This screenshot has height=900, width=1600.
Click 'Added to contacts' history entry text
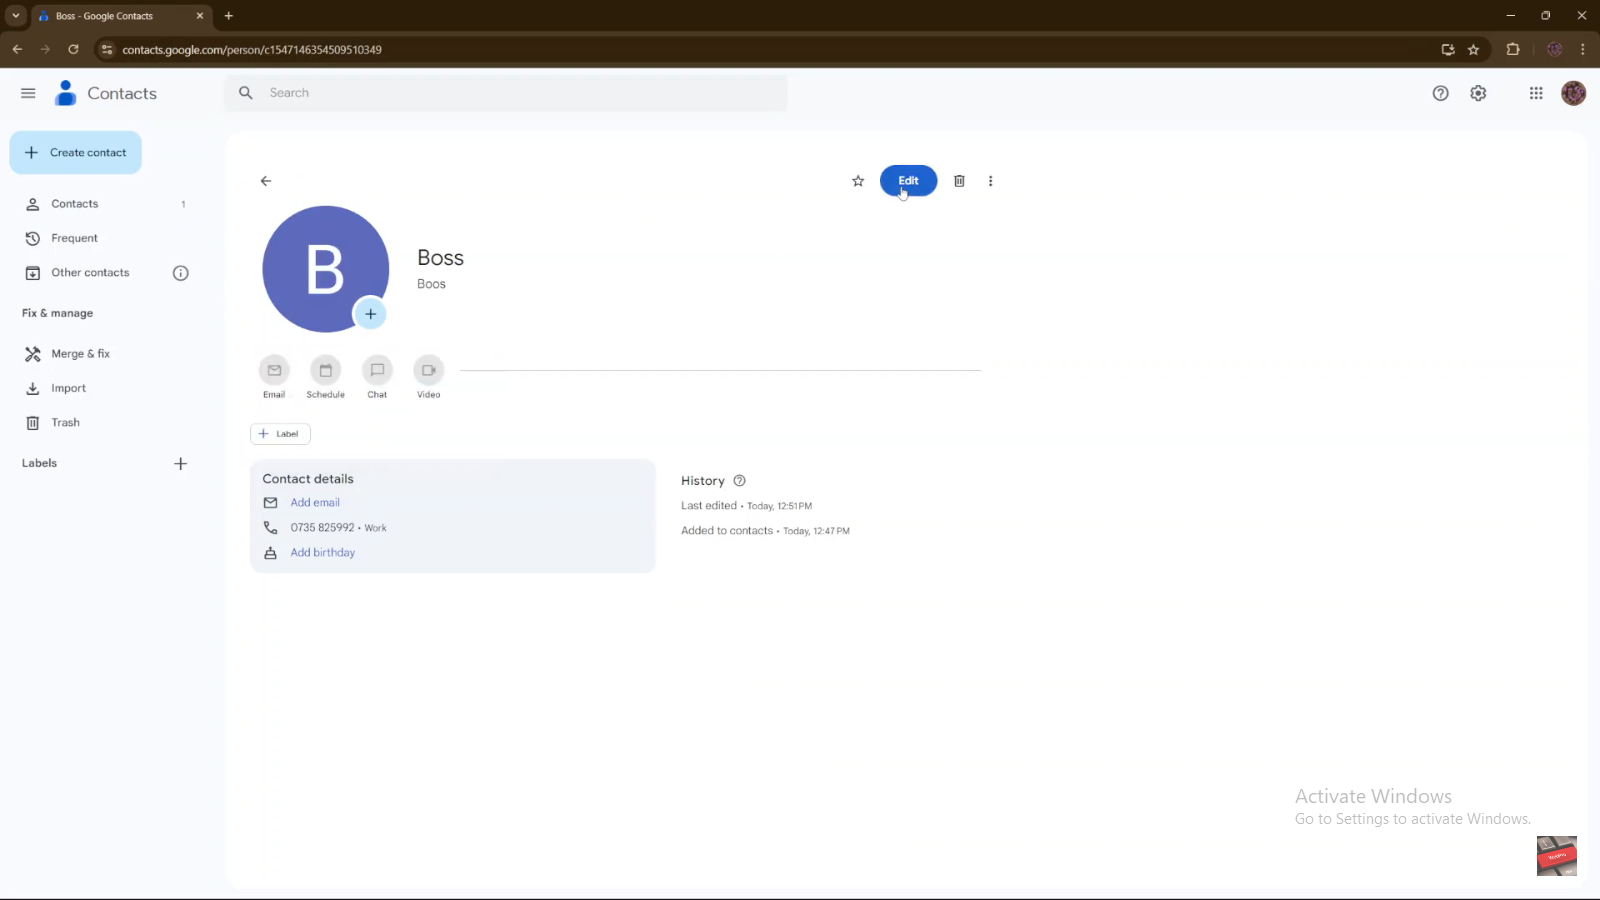point(766,531)
